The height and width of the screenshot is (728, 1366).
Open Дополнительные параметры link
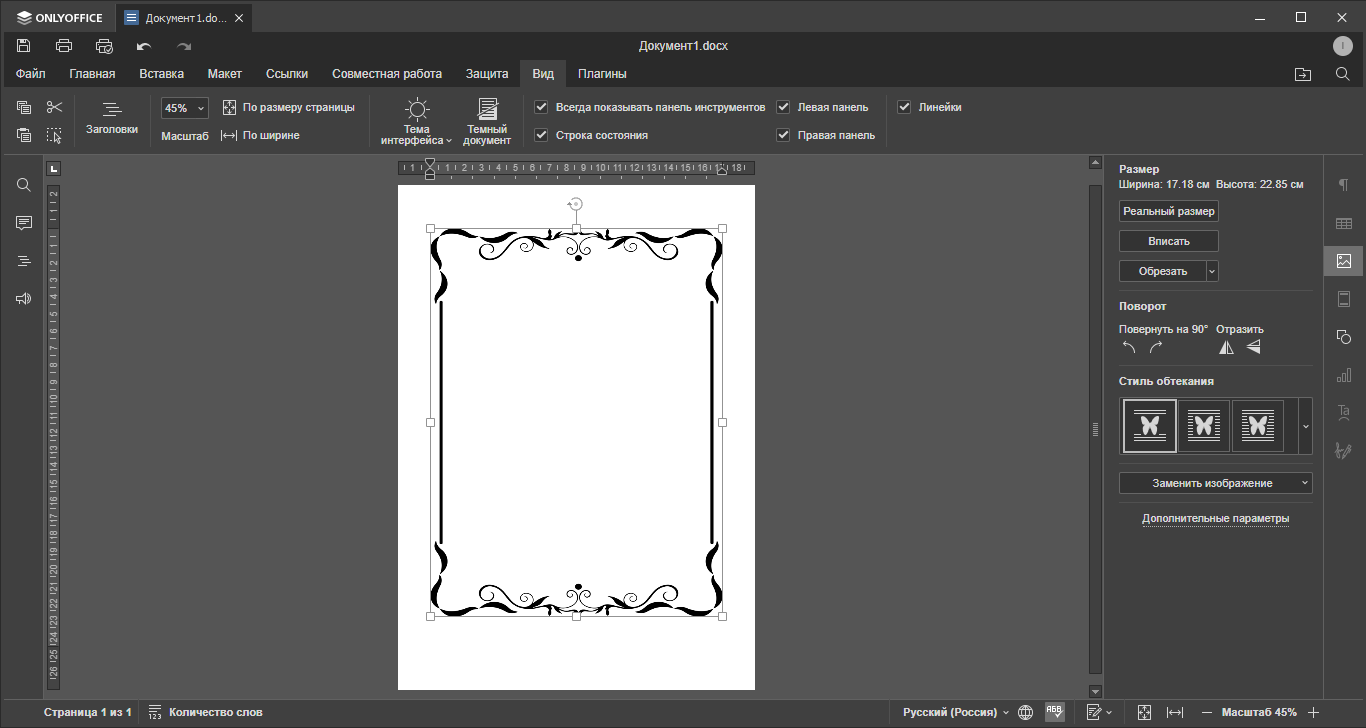pyautogui.click(x=1216, y=518)
